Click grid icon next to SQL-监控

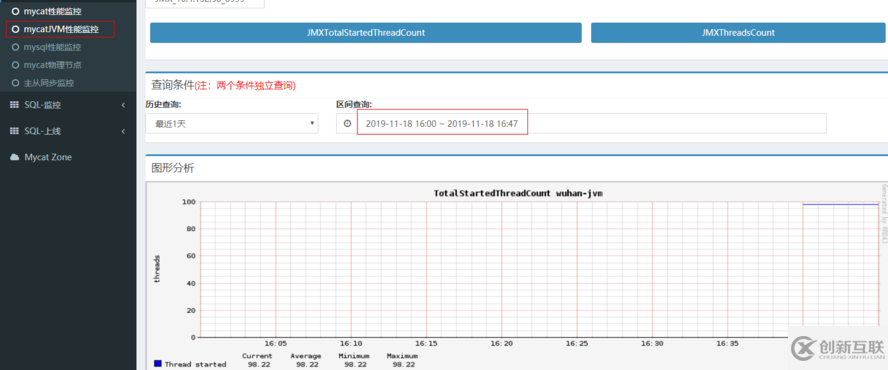point(15,105)
